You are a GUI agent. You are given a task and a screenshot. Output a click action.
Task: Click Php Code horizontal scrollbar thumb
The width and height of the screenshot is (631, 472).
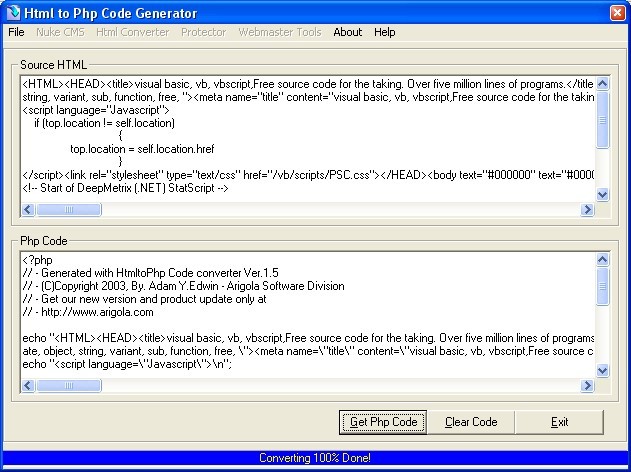(68, 385)
